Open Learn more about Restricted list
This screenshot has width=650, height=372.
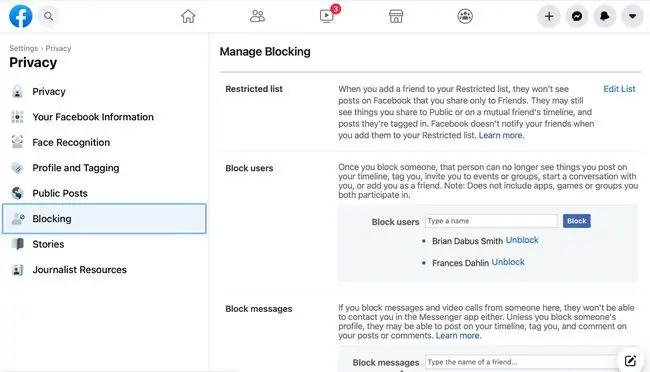pyautogui.click(x=500, y=135)
